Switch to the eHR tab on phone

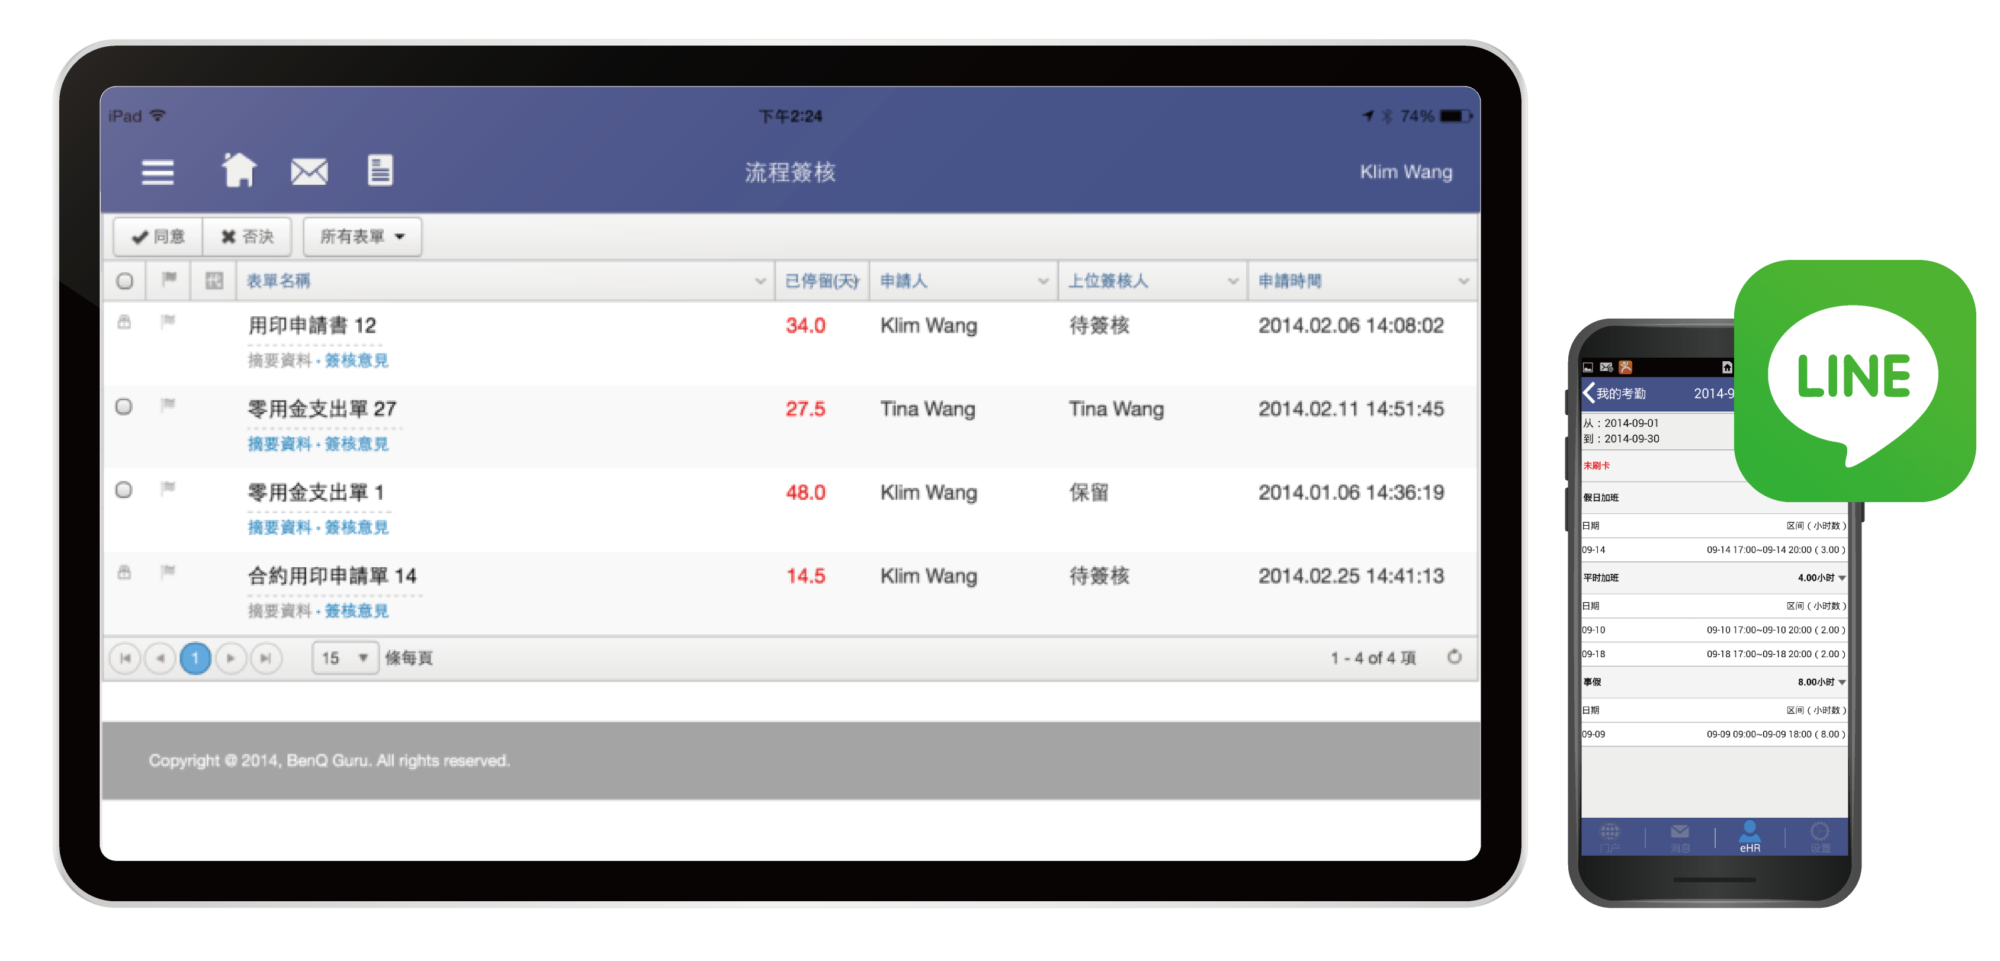coord(1749,836)
